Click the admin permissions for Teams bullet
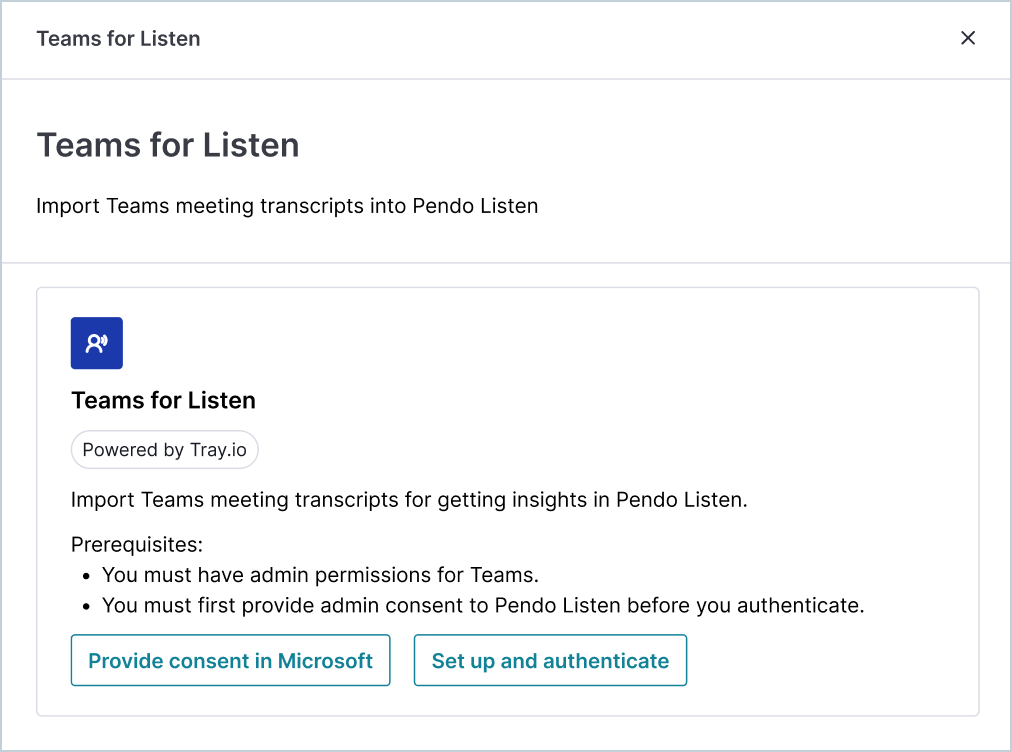Viewport: 1012px width, 752px height. (x=320, y=575)
